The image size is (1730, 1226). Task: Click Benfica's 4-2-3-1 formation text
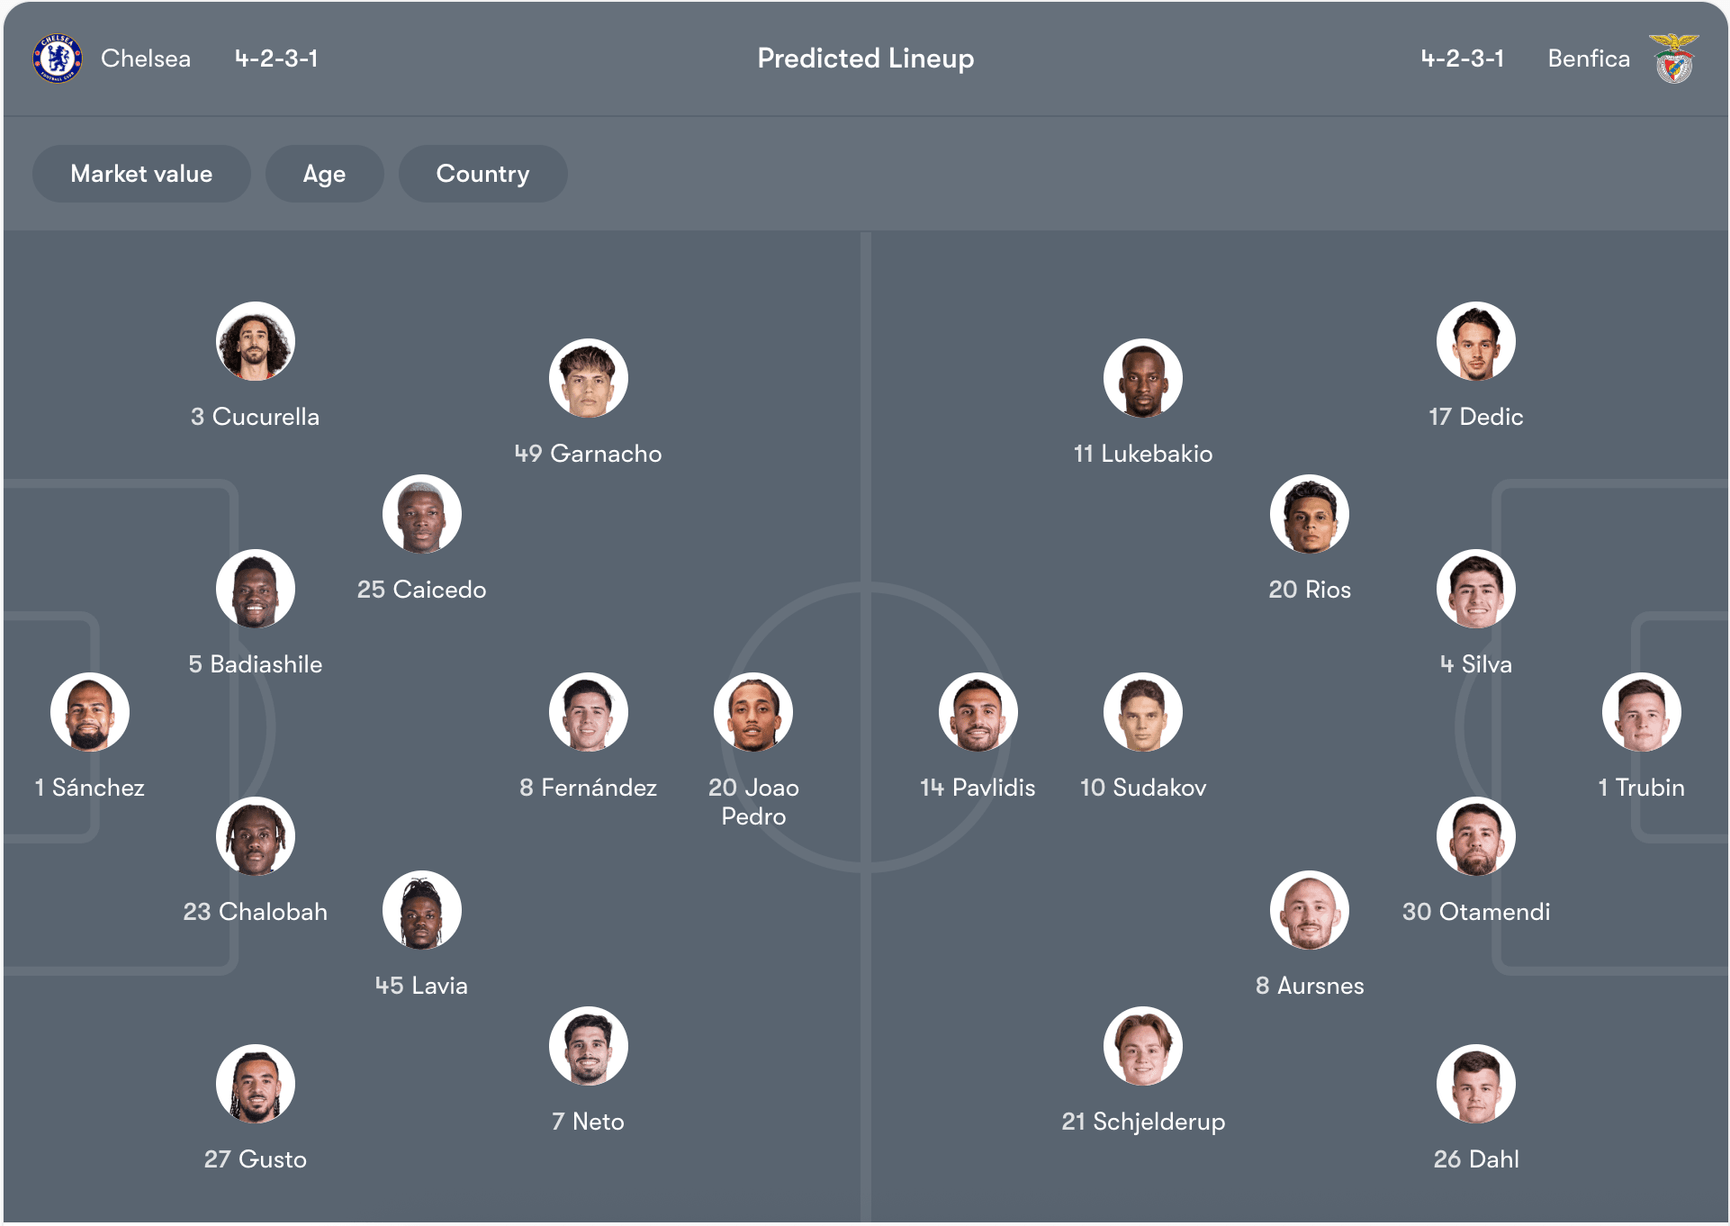pos(1462,59)
